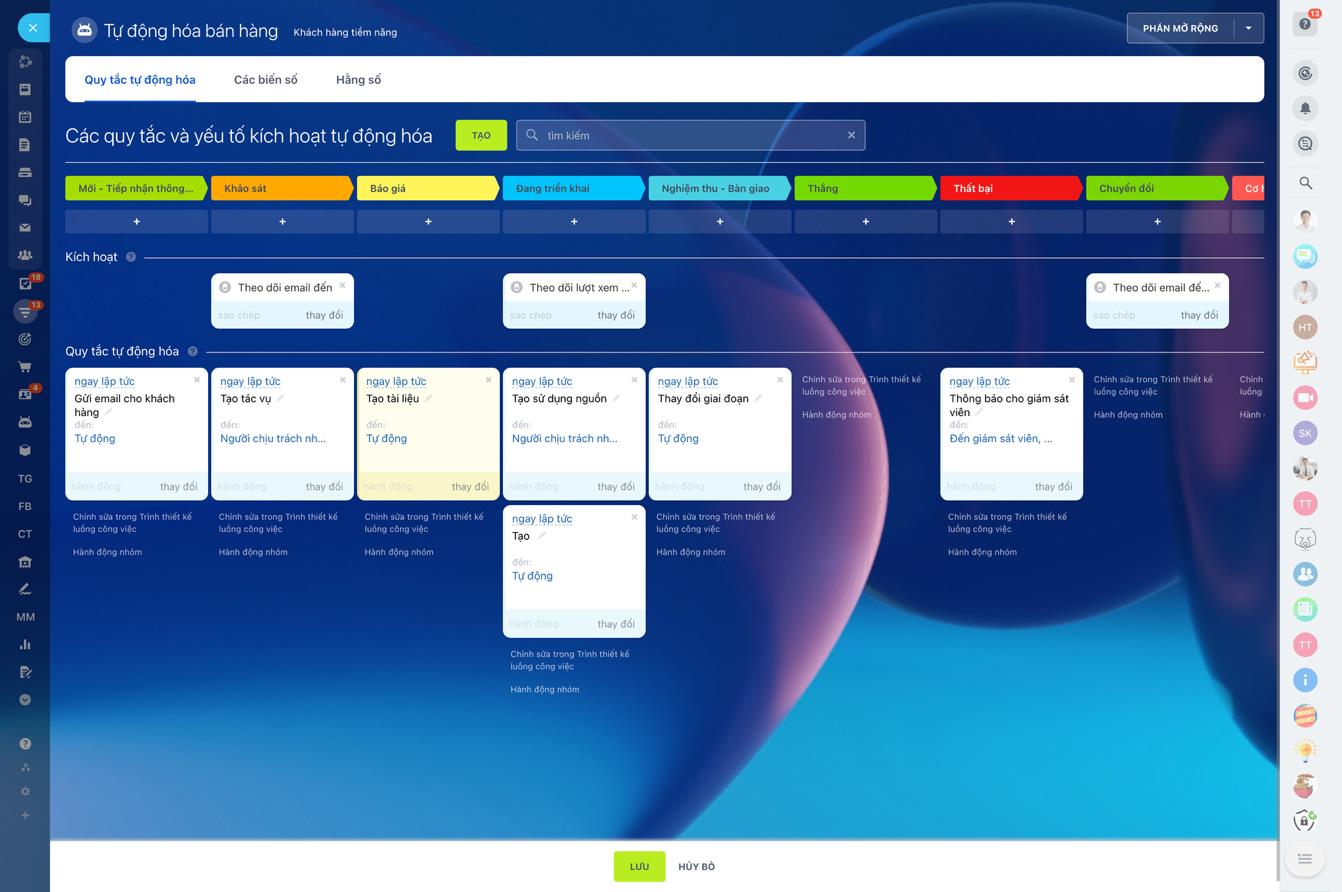Click the tìm kiếm search field
This screenshot has width=1342, height=892.
(690, 135)
